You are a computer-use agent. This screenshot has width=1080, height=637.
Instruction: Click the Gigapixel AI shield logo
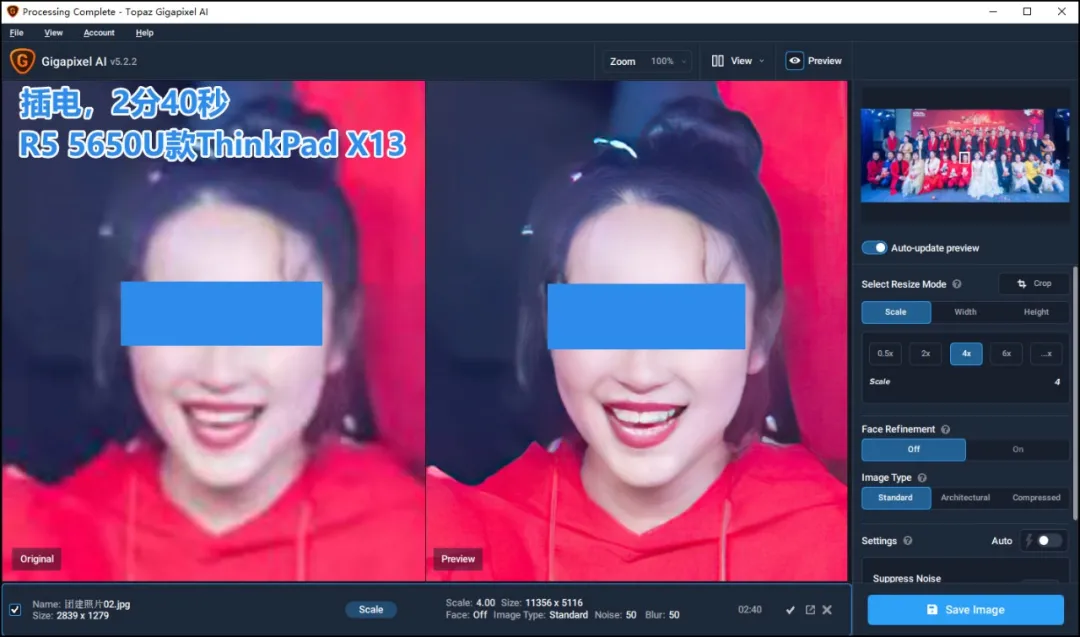tap(22, 61)
